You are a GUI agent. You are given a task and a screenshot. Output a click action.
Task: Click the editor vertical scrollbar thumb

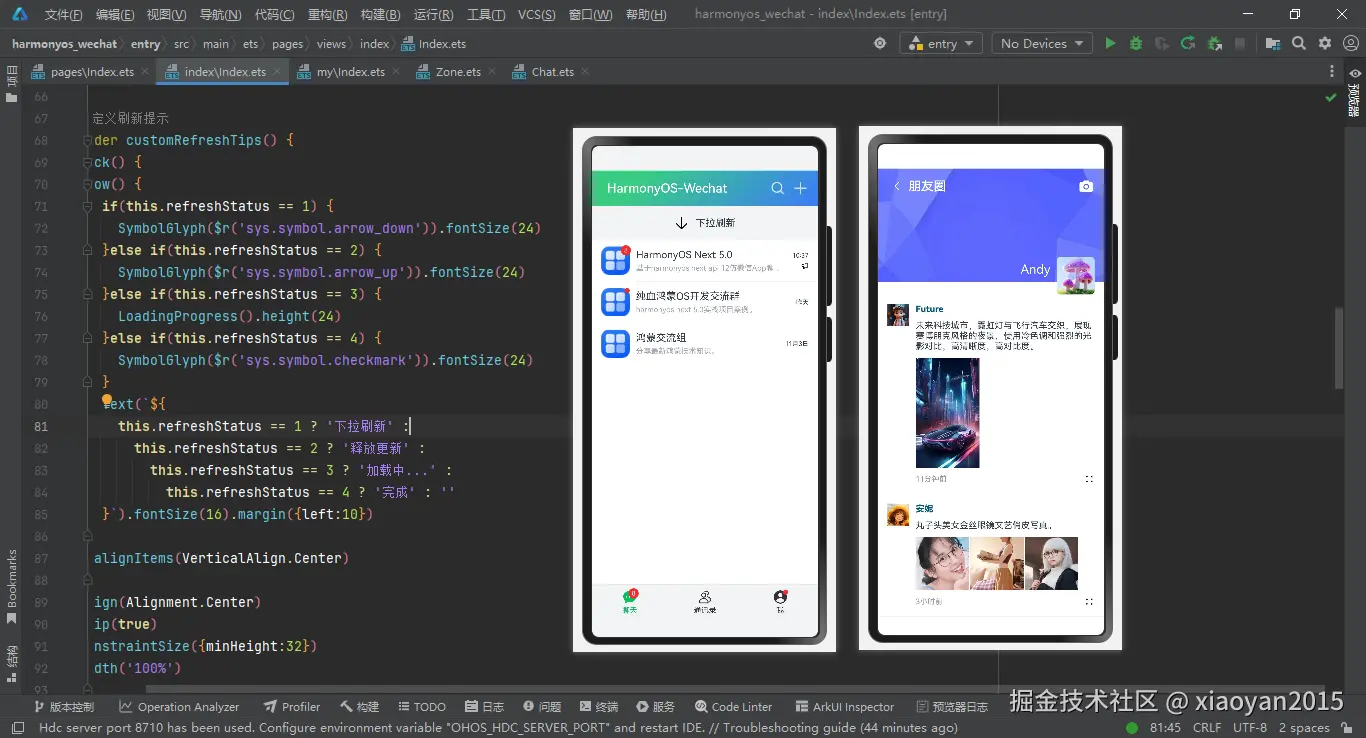click(x=1339, y=348)
